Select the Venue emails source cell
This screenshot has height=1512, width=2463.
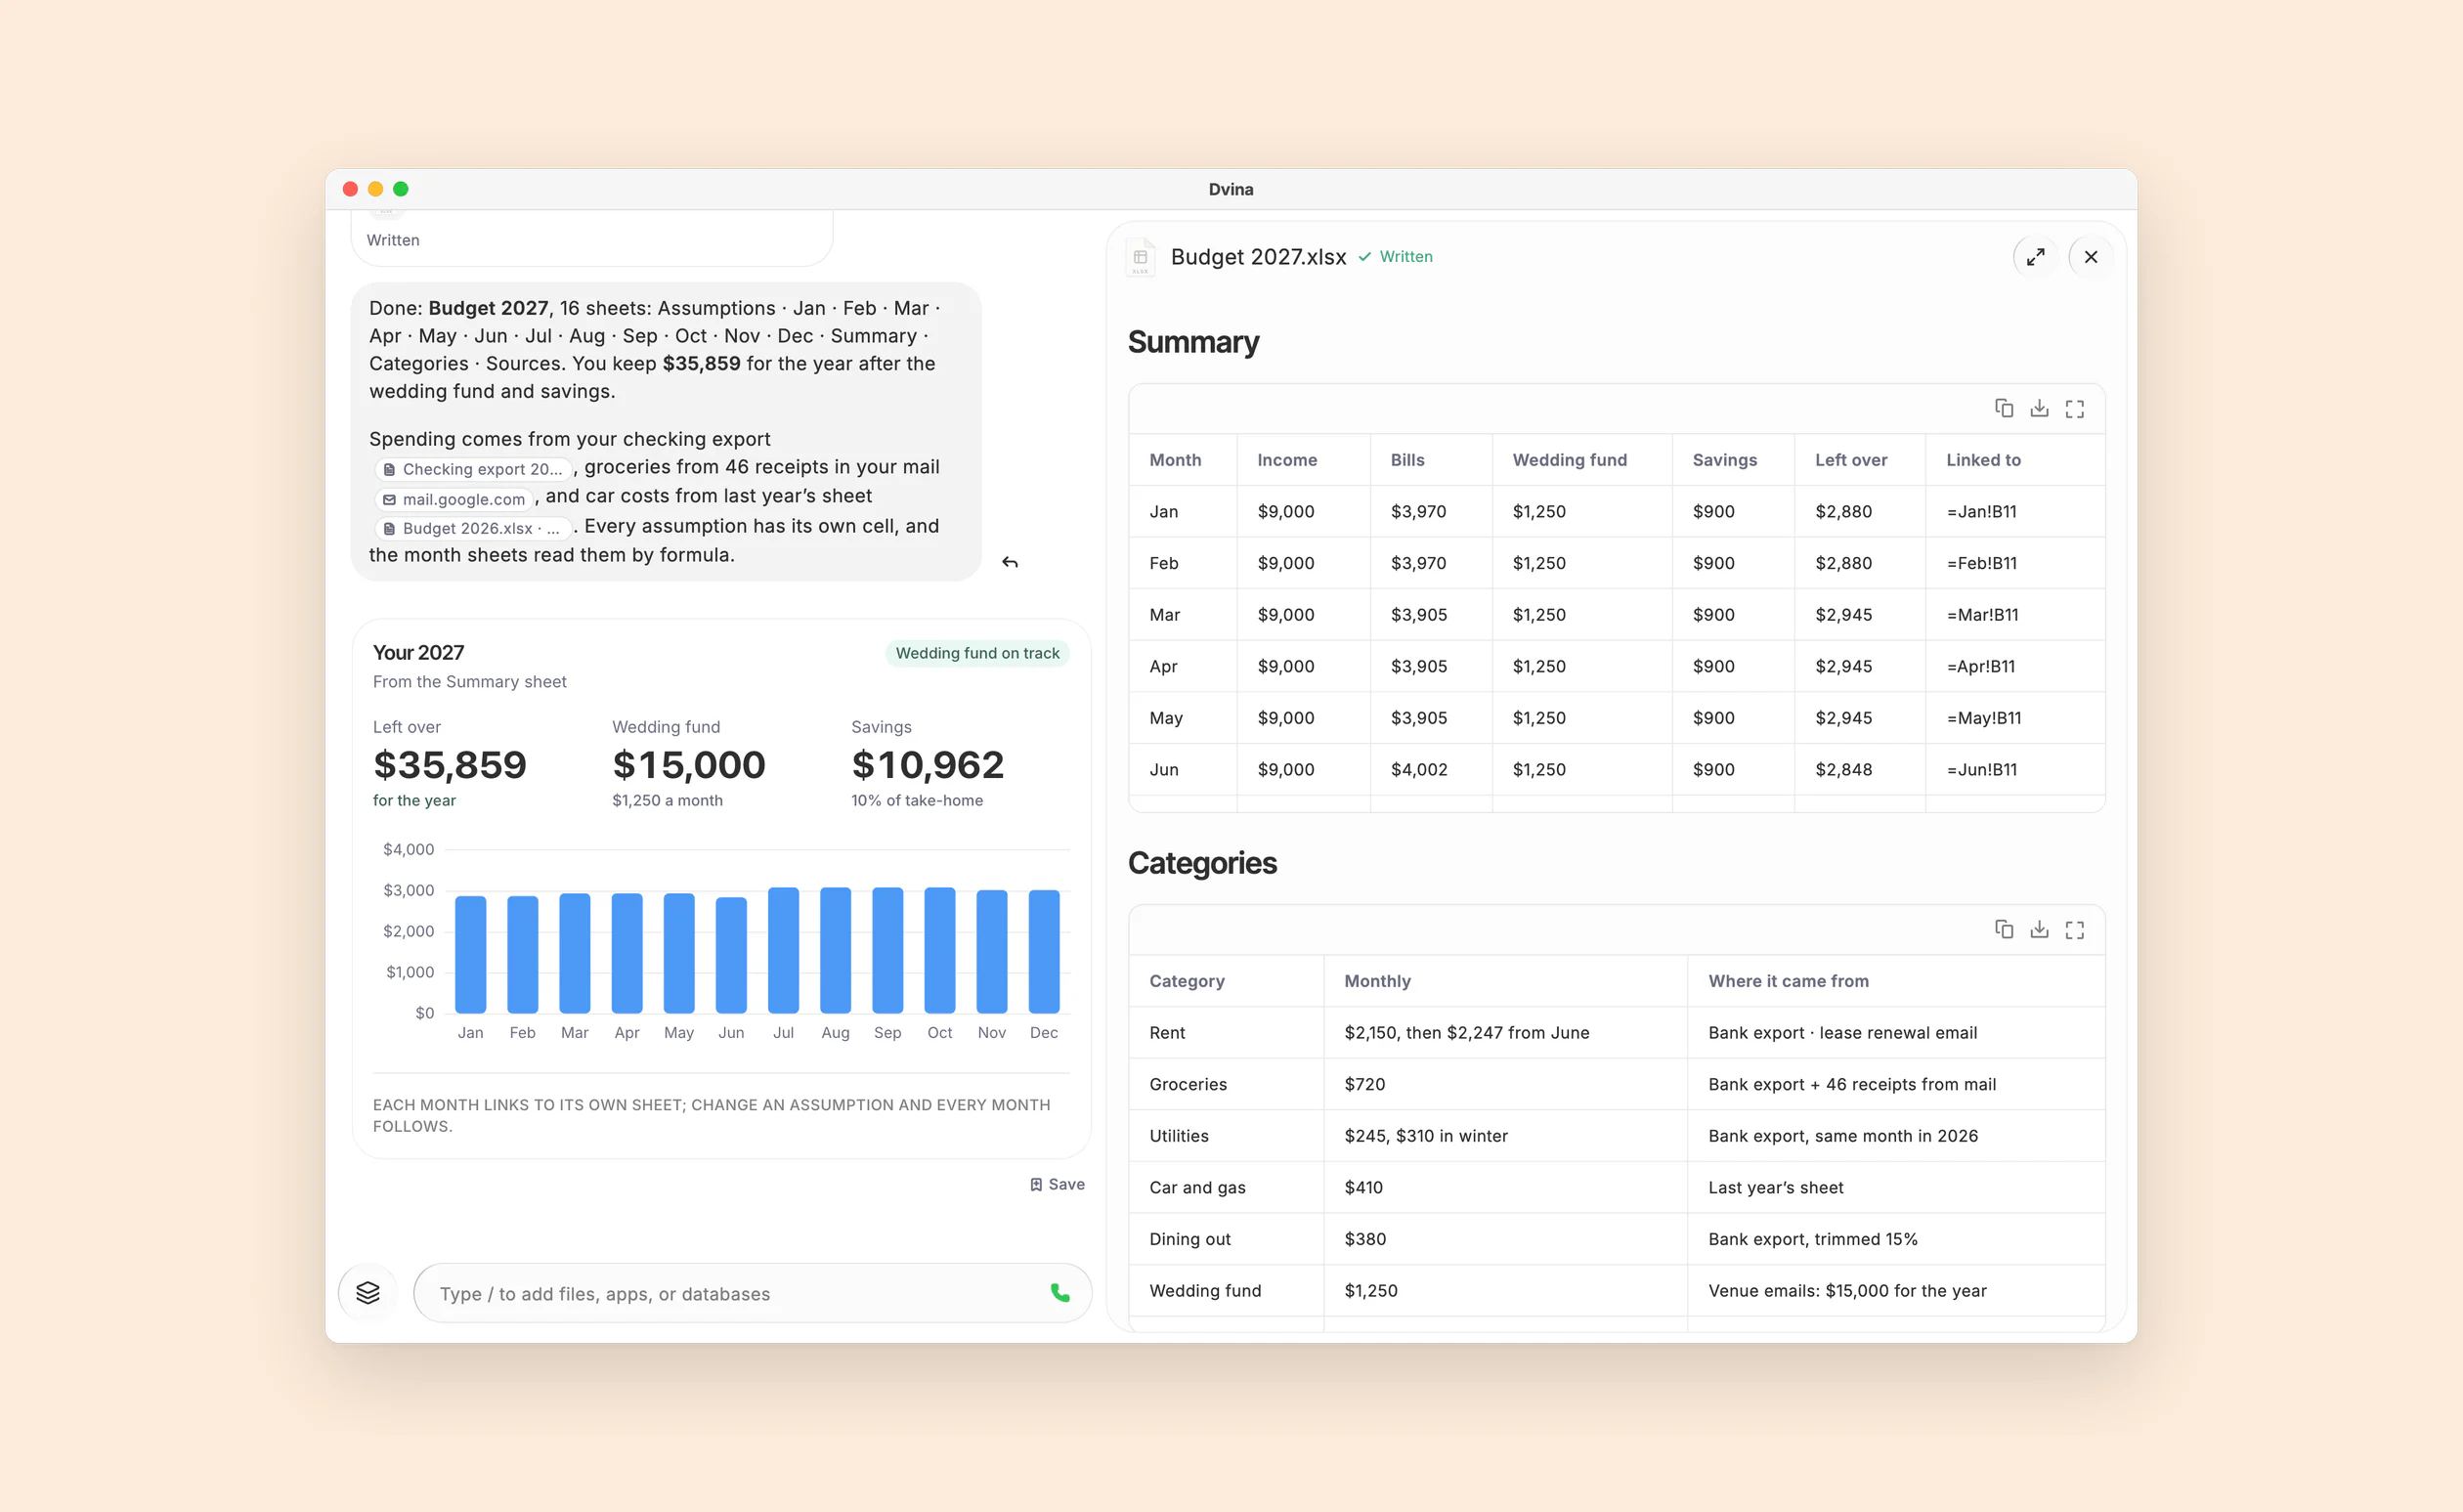point(1896,1290)
